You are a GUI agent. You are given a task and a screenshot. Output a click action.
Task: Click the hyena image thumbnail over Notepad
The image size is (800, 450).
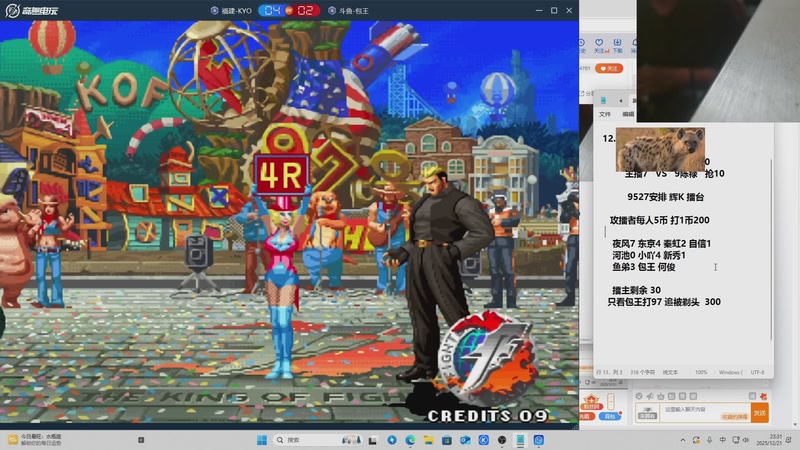tap(660, 149)
